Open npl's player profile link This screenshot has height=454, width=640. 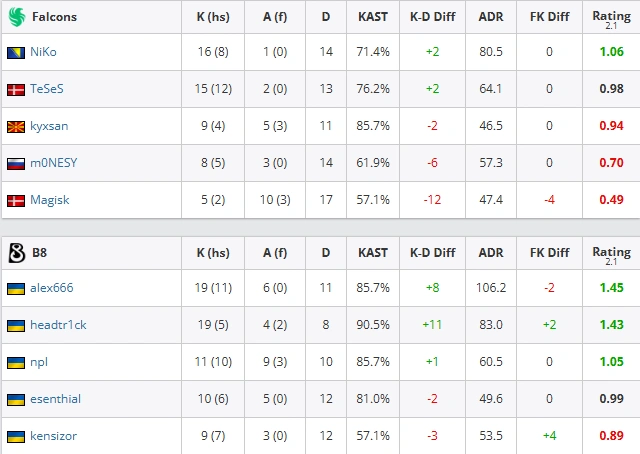[x=39, y=363]
